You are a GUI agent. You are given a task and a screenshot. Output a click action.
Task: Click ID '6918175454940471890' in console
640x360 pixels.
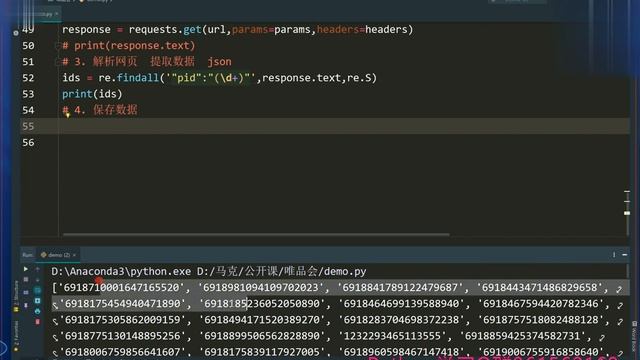(122, 304)
